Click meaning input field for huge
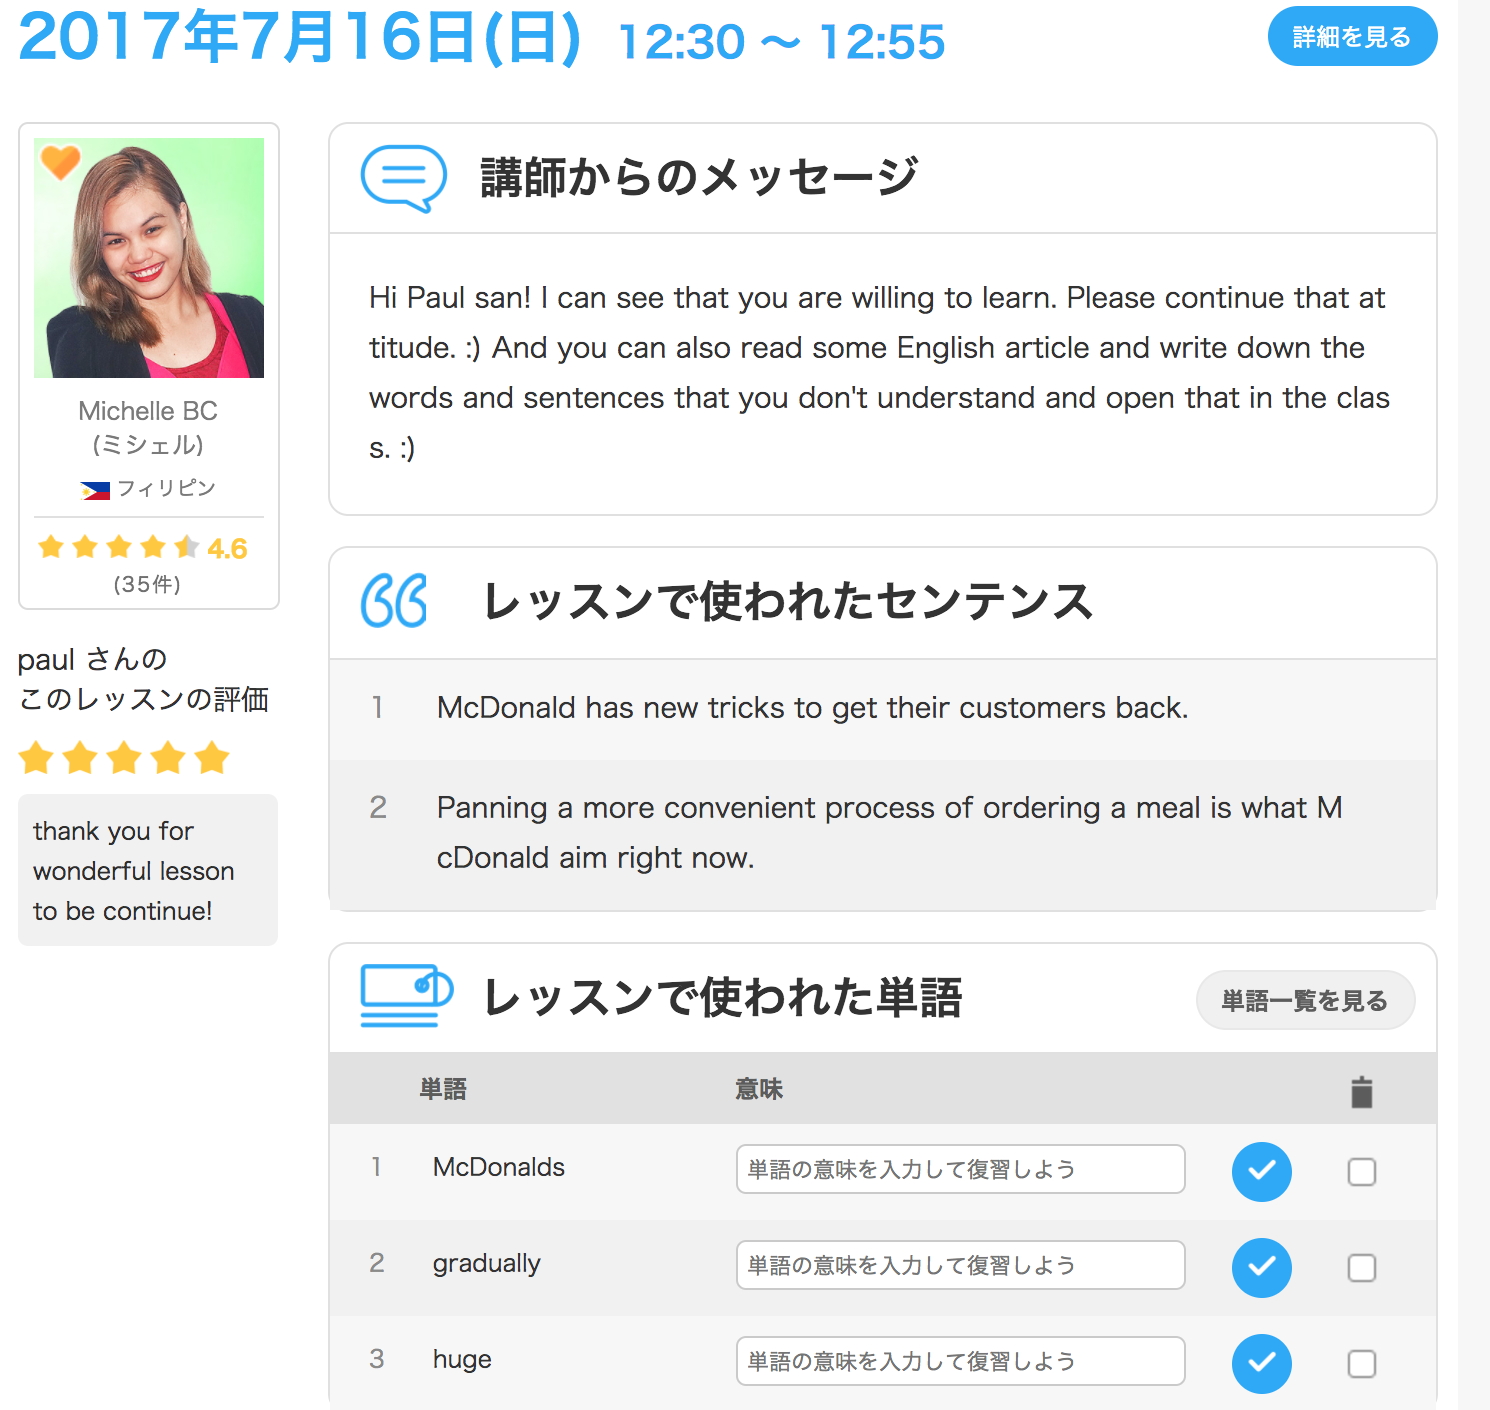Viewport: 1490px width, 1410px height. 961,1361
